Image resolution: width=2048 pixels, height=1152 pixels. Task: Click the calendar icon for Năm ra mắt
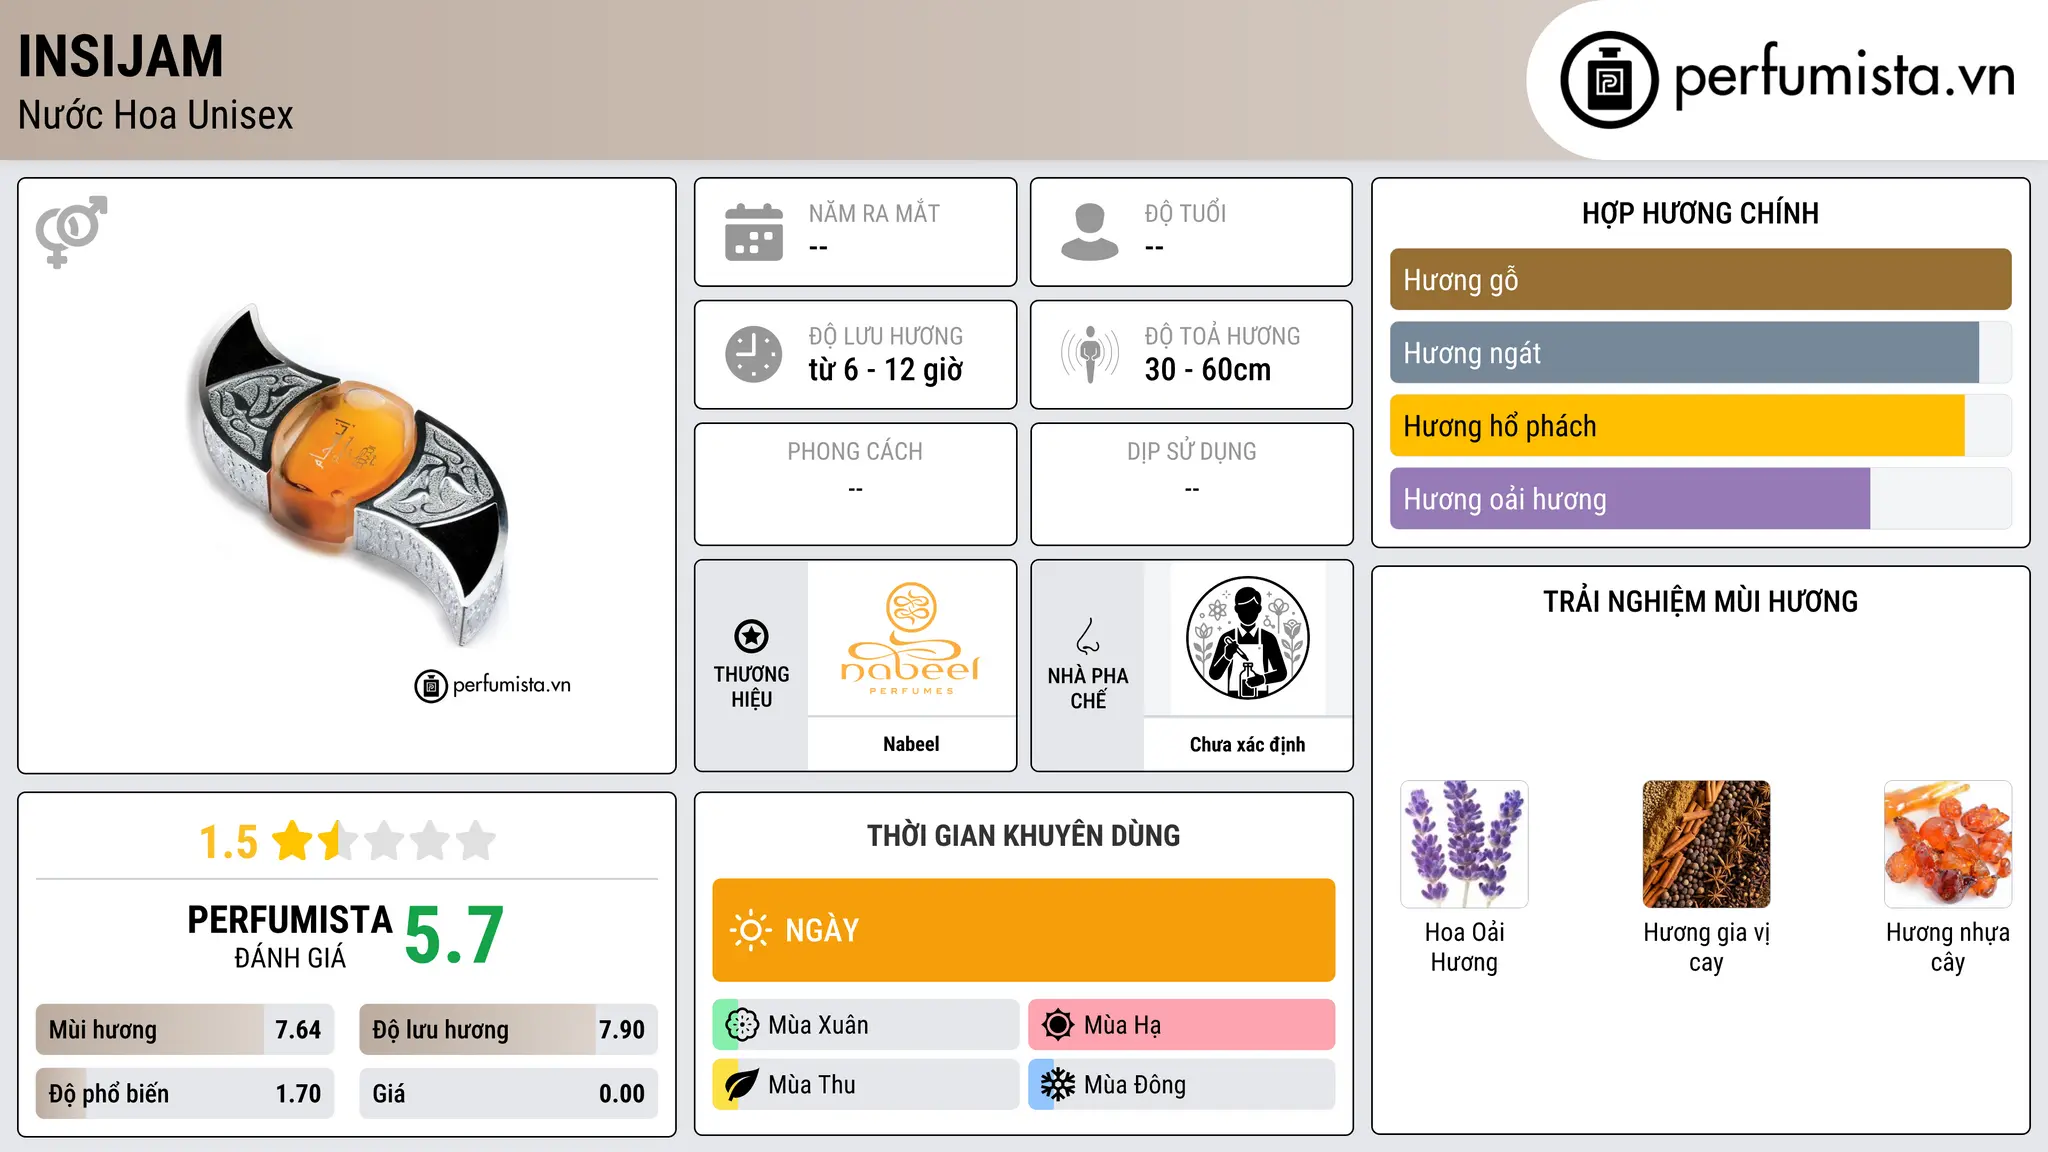[x=754, y=232]
